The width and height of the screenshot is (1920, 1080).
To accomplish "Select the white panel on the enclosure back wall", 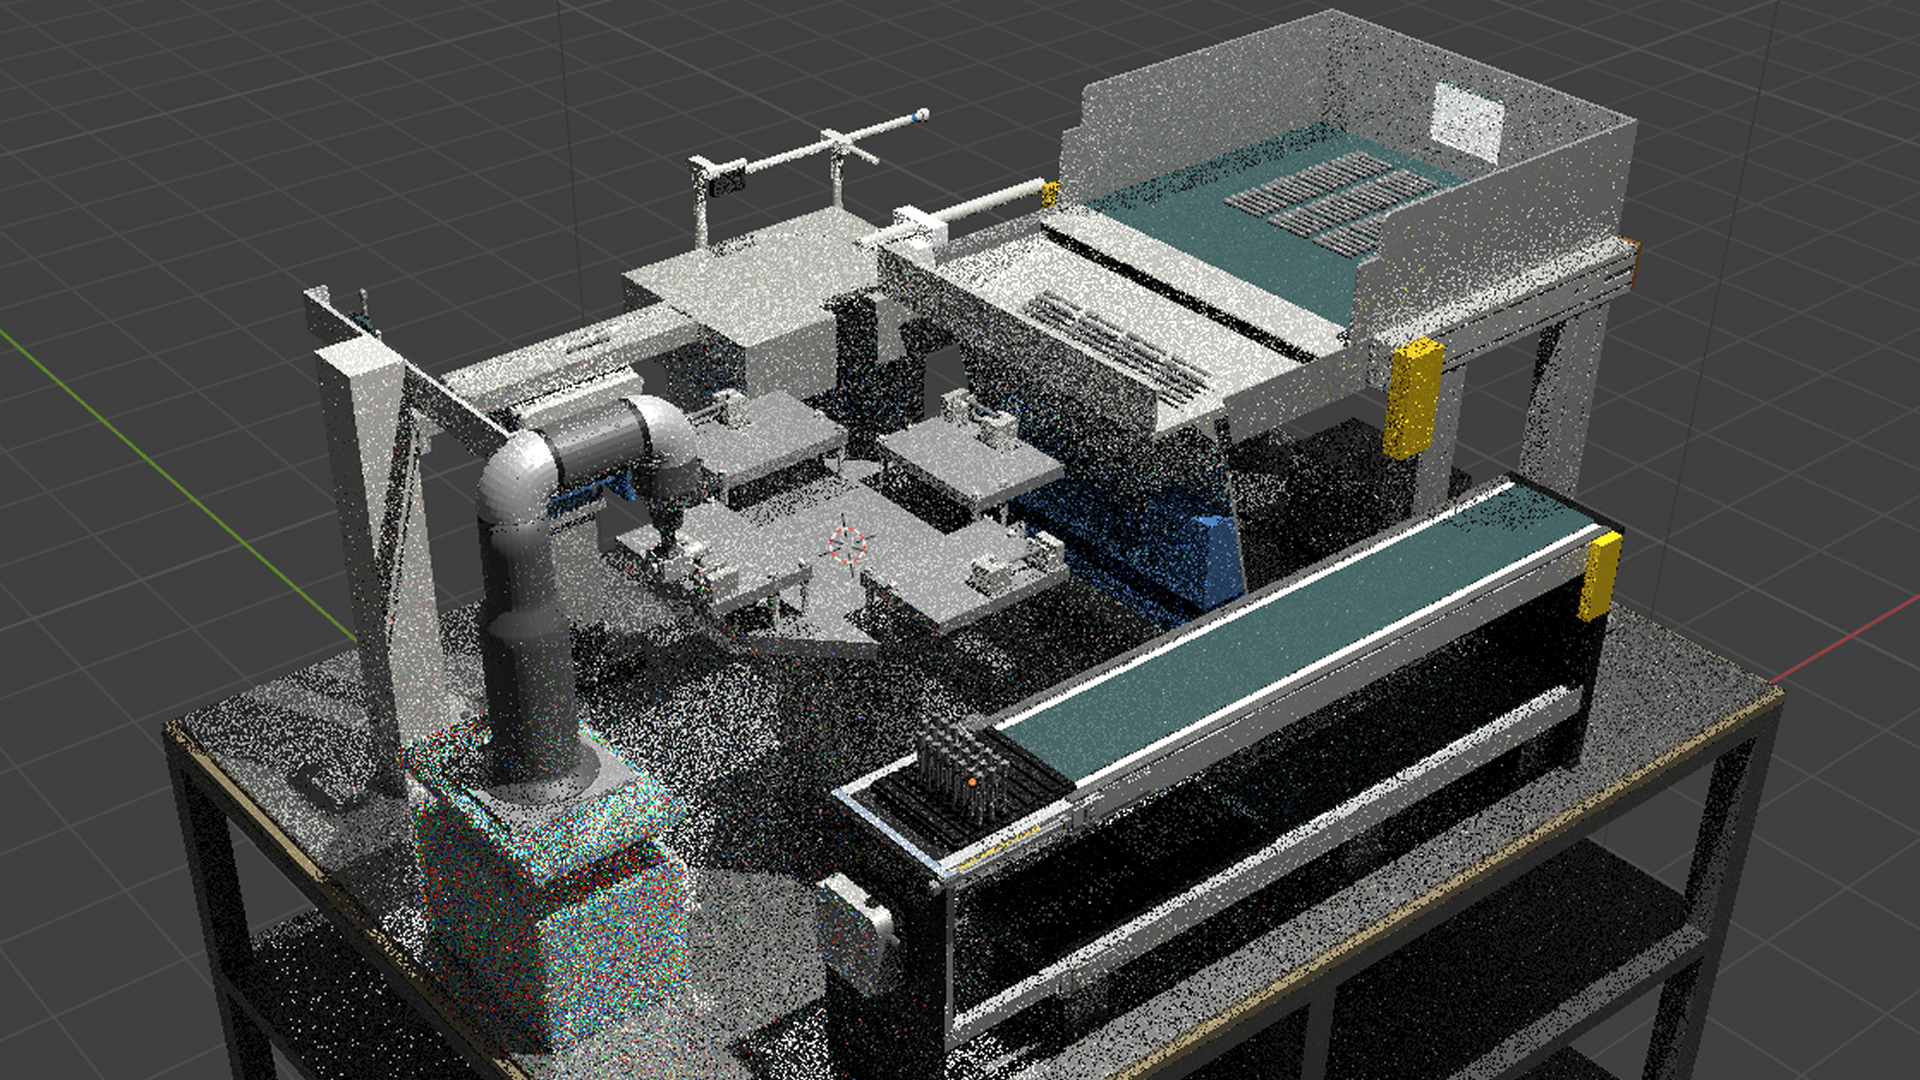I will [x=1468, y=122].
